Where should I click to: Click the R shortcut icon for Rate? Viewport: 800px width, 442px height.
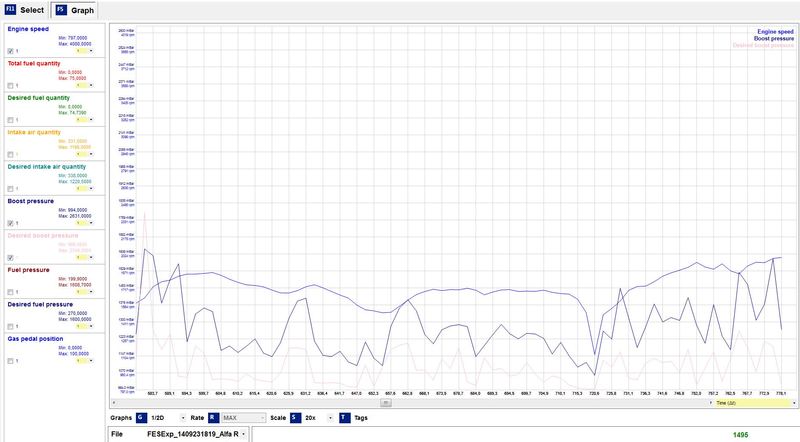(x=213, y=417)
